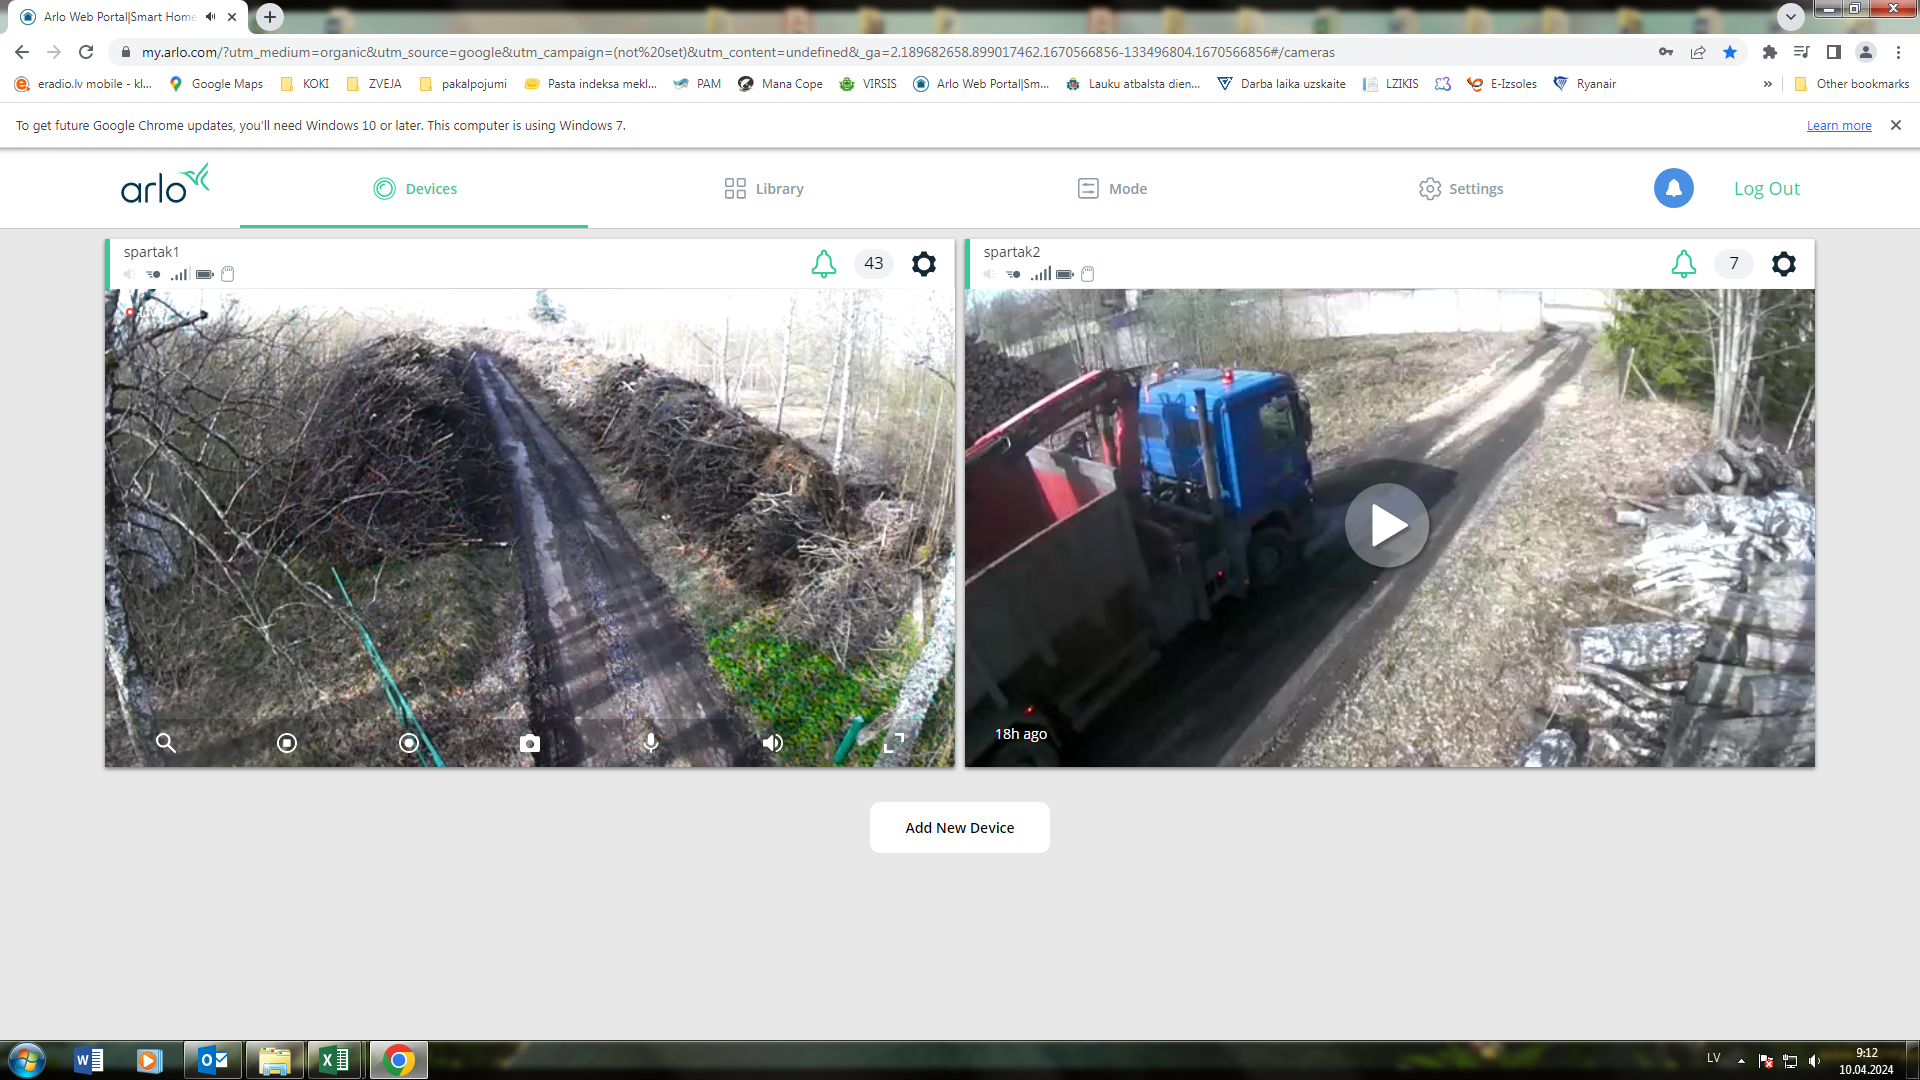
Task: Show more bookmarks chevron
Action: point(1768,84)
